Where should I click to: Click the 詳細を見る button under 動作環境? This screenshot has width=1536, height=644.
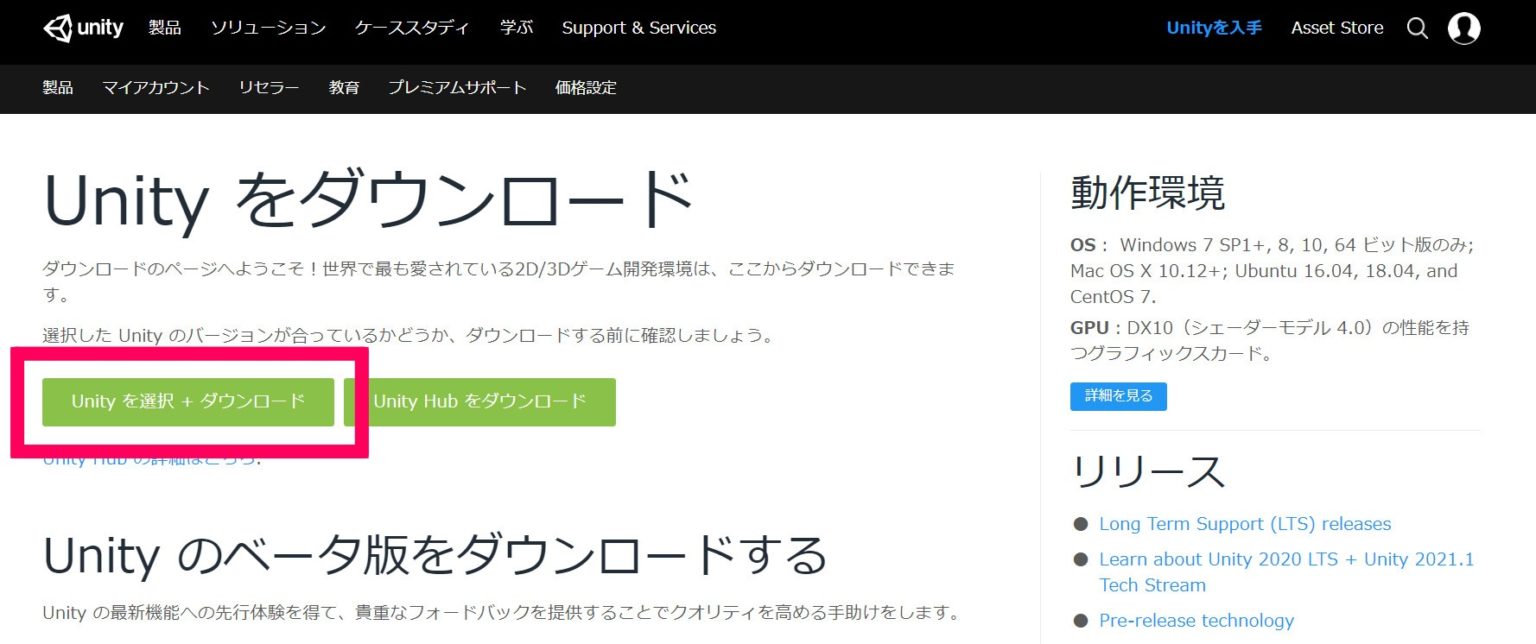1118,395
